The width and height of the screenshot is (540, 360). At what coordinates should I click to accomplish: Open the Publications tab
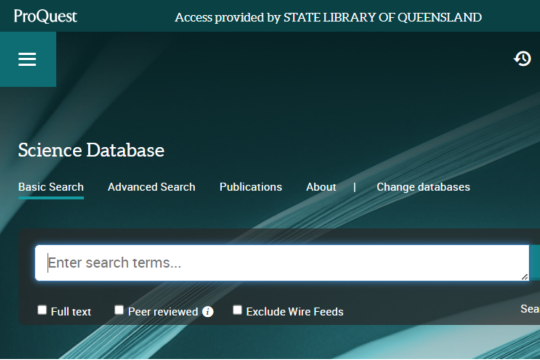[x=251, y=187]
